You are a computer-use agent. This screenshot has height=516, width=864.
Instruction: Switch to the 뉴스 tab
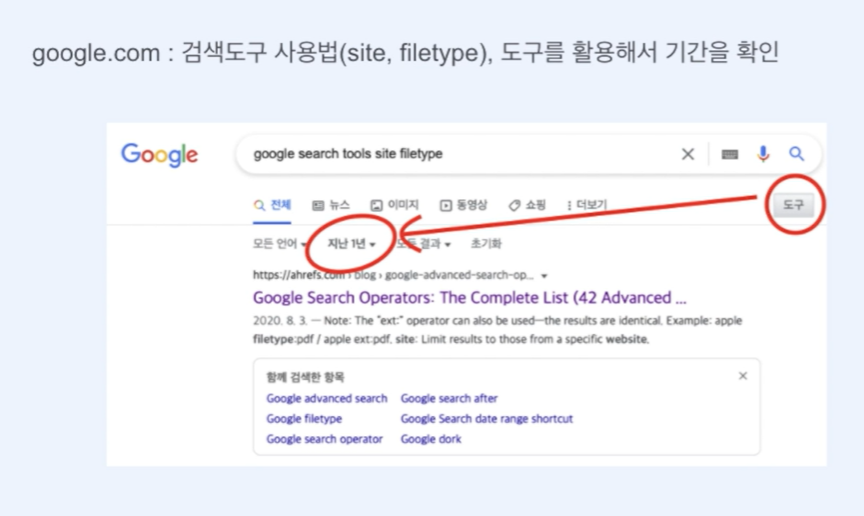[331, 205]
